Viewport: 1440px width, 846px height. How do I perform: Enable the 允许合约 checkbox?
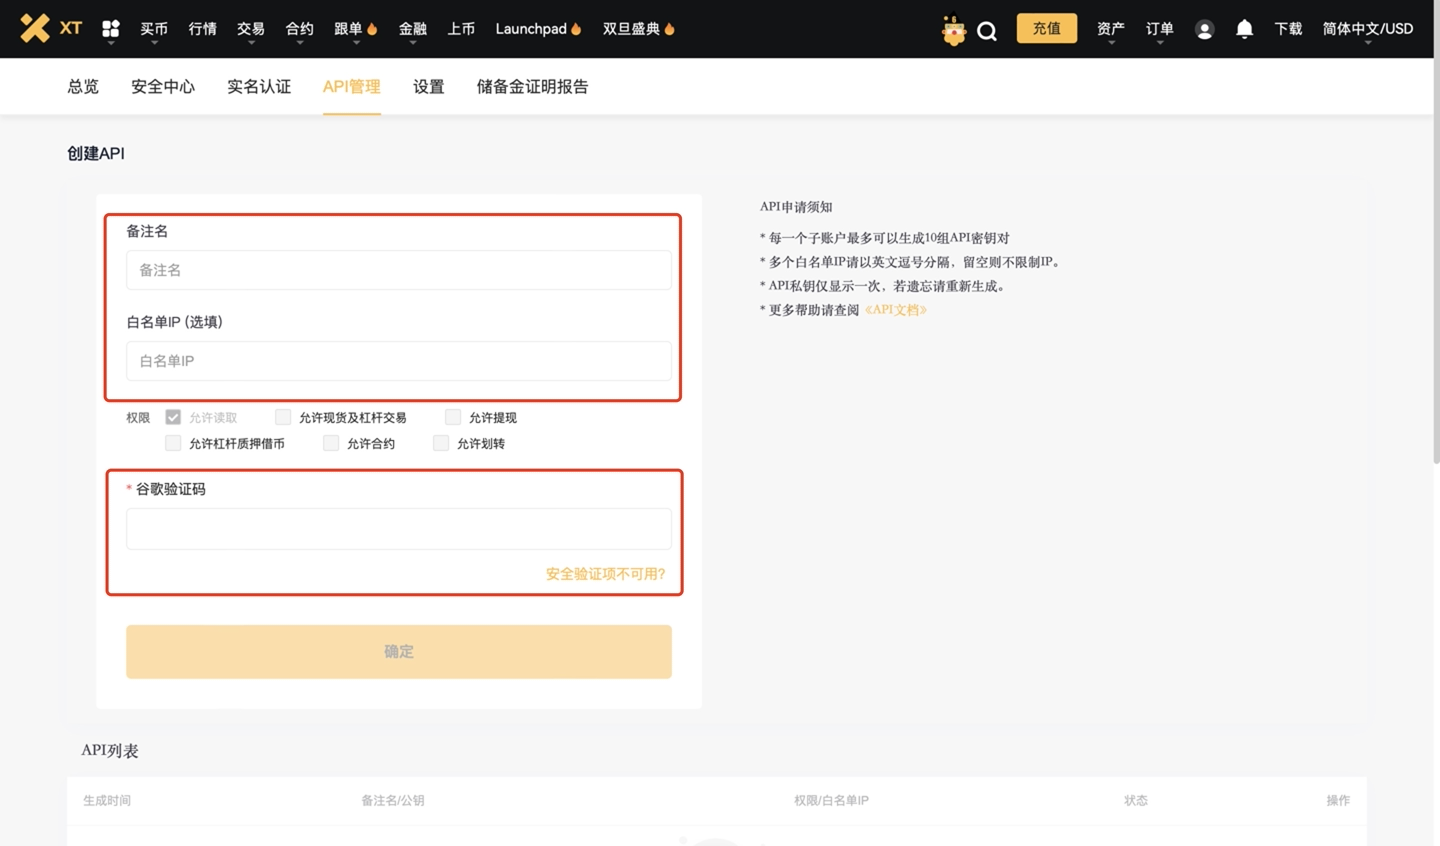point(331,443)
